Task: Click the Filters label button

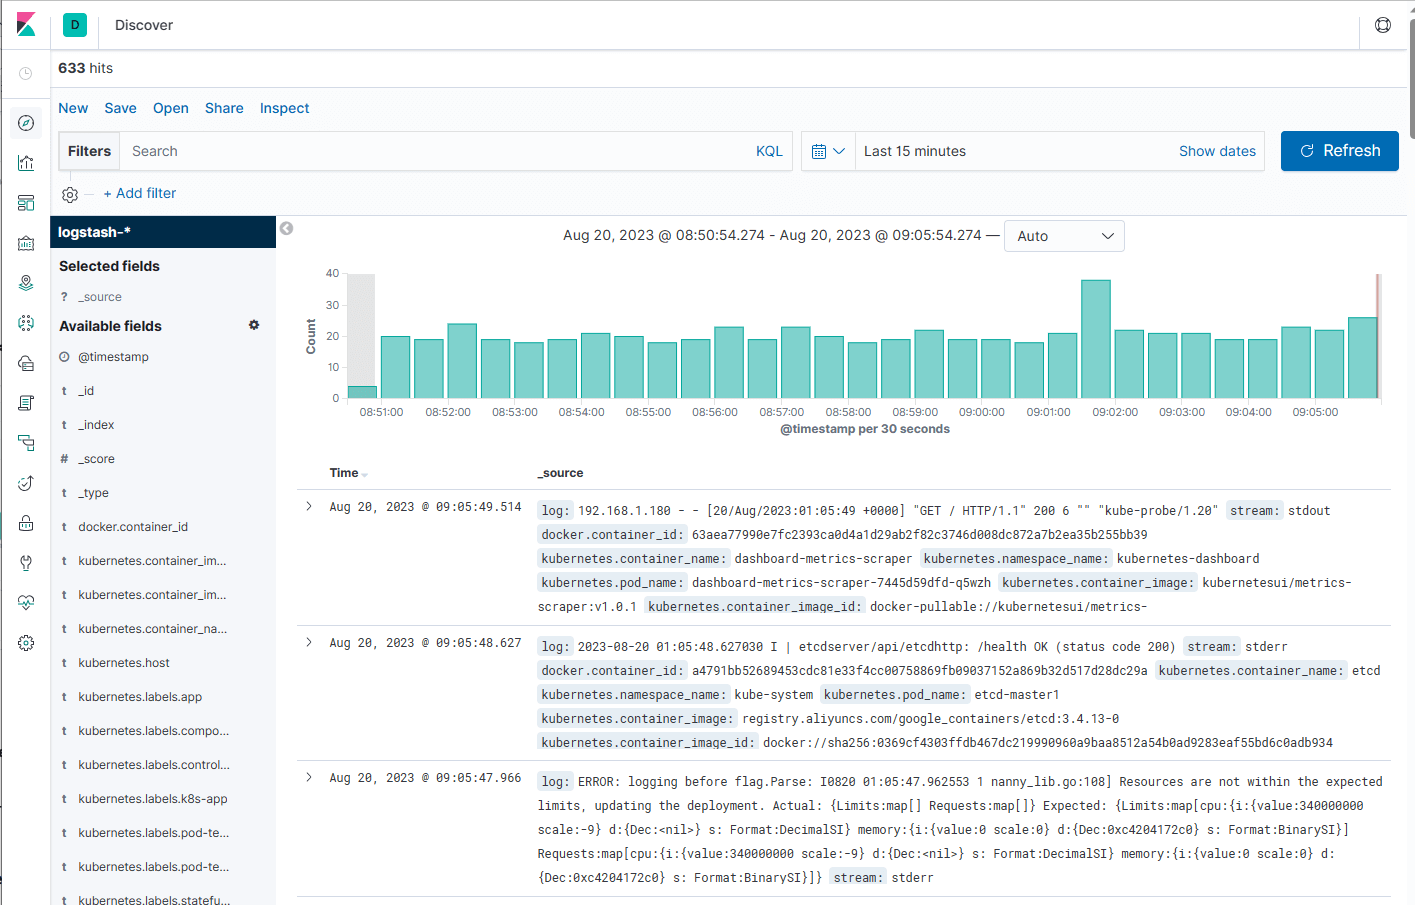Action: point(89,151)
